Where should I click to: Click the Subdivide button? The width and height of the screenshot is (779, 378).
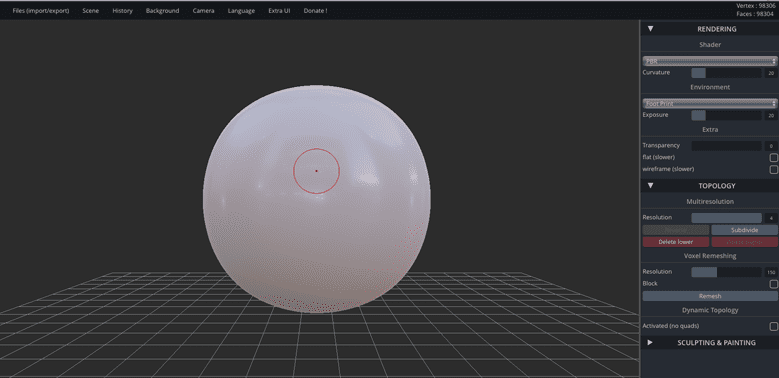pyautogui.click(x=744, y=230)
